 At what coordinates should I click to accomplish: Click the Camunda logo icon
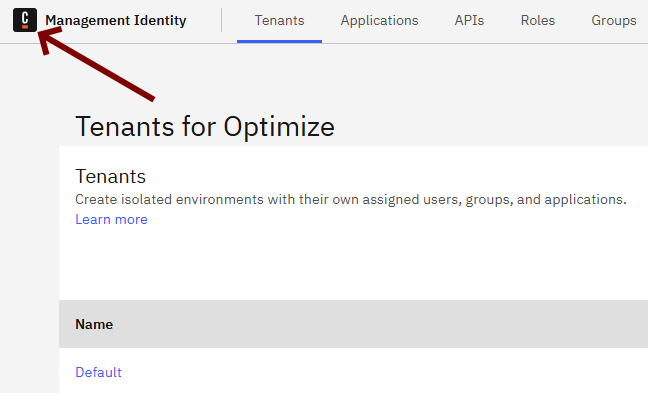[x=25, y=20]
